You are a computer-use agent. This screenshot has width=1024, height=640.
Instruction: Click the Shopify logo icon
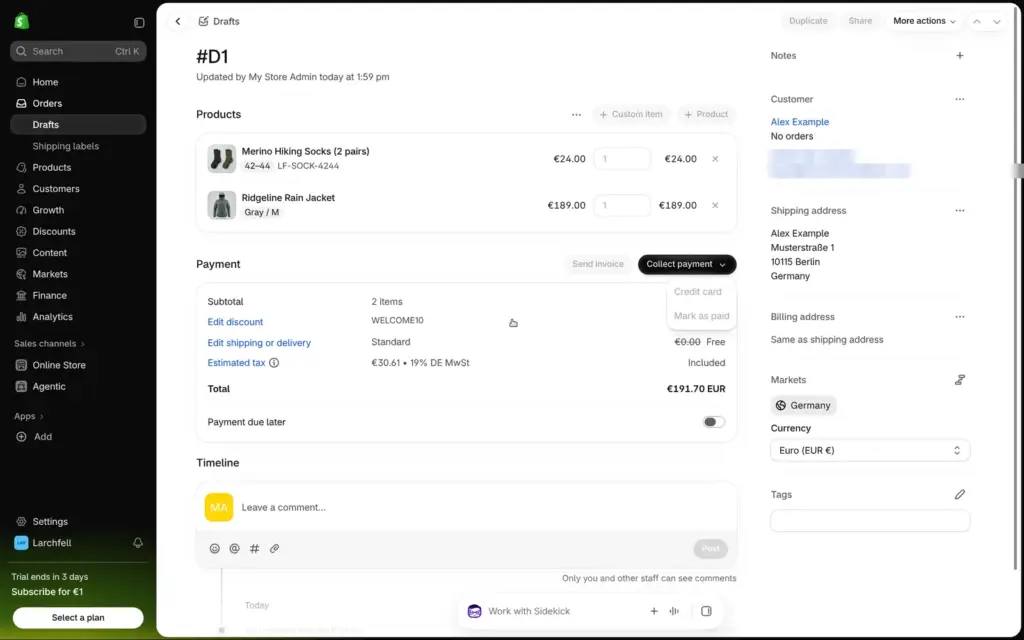coord(22,22)
